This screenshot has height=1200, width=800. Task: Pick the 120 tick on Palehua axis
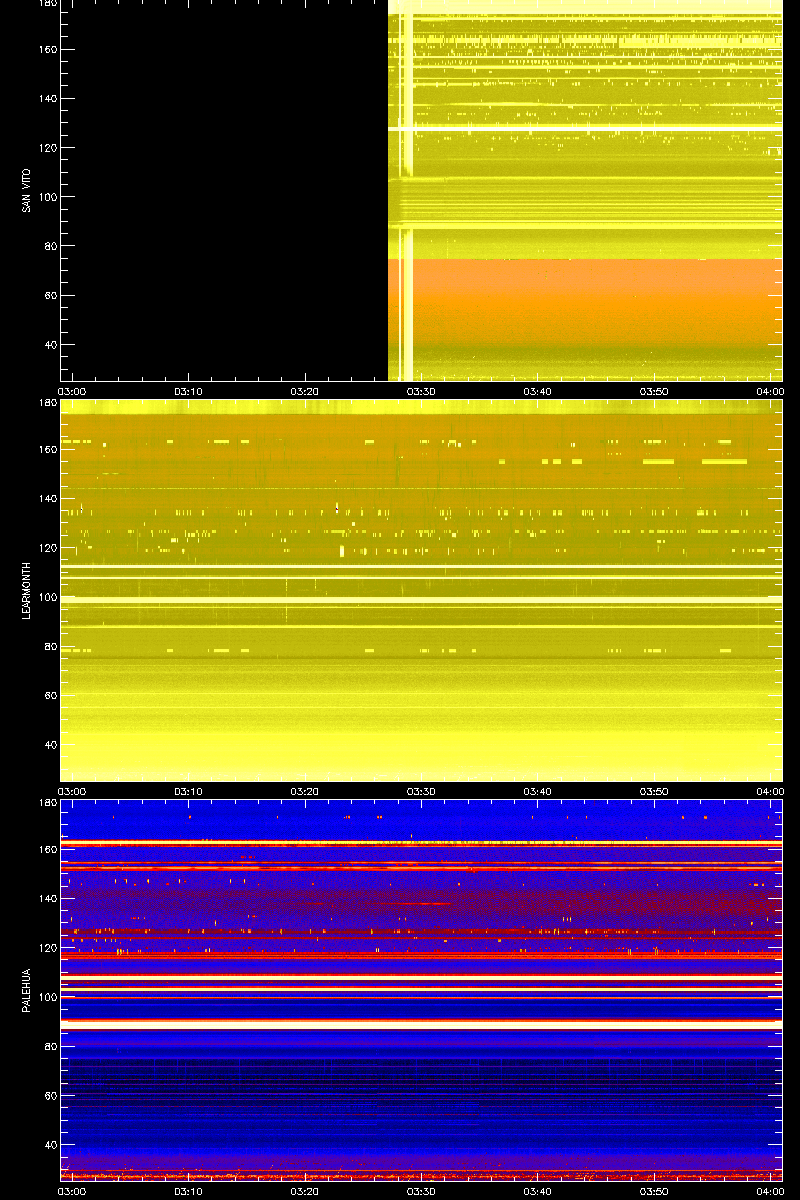click(x=47, y=948)
